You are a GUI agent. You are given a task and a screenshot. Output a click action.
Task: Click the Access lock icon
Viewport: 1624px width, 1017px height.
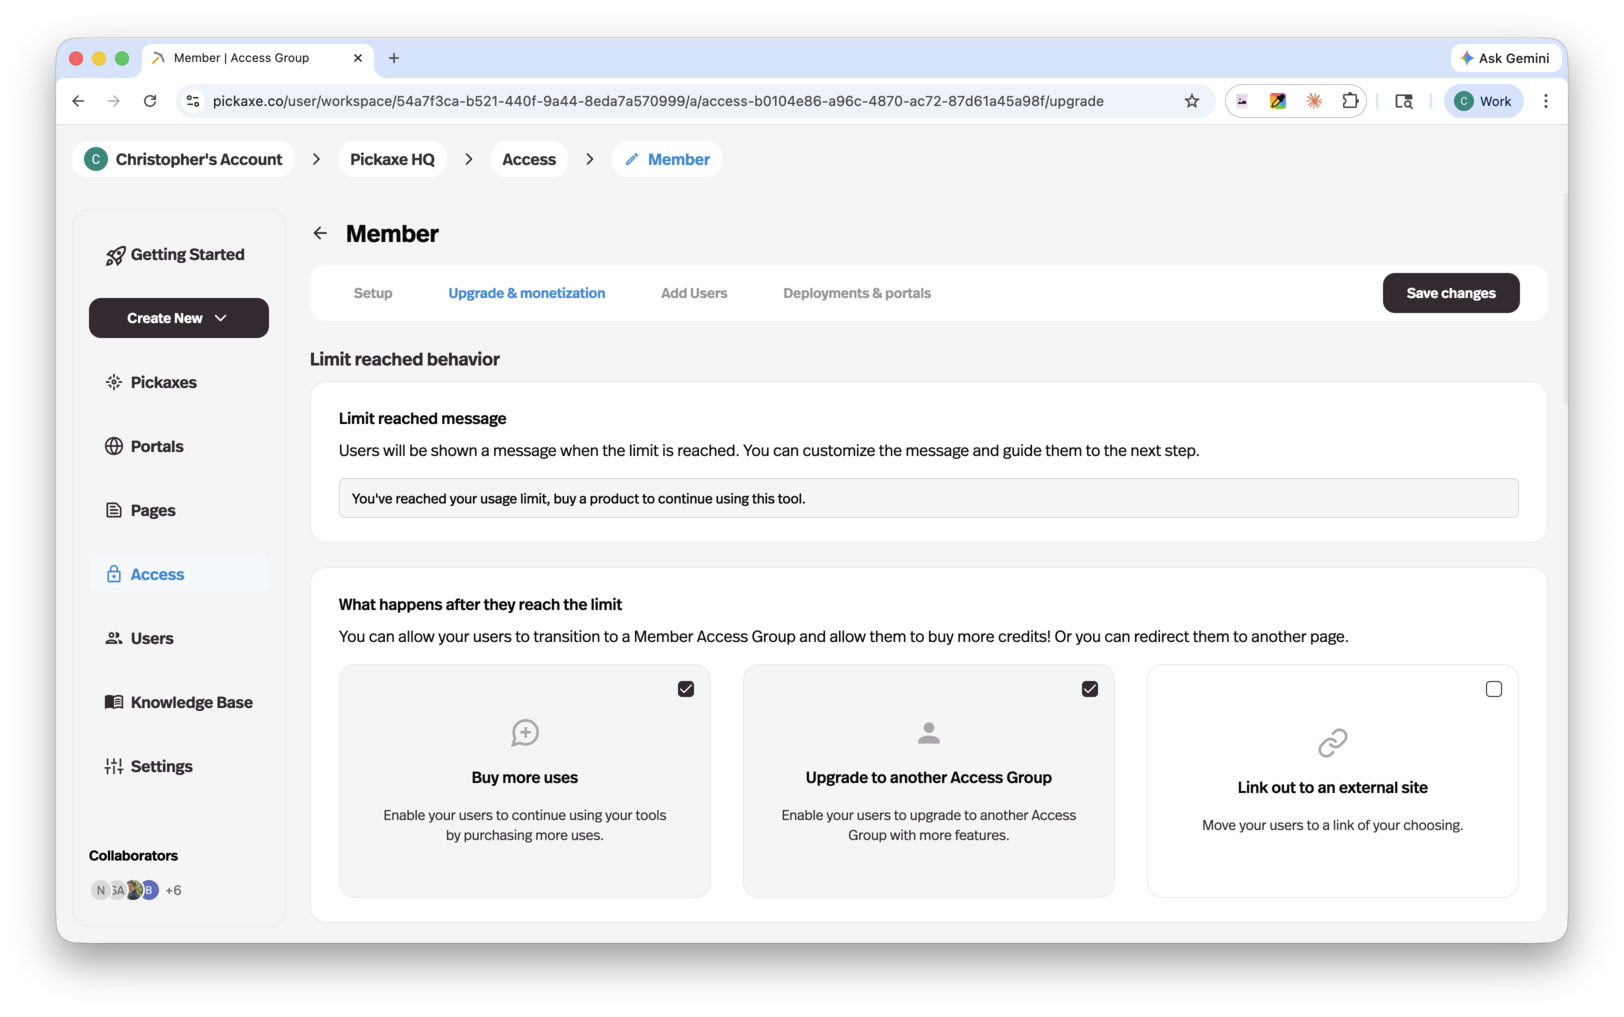[x=114, y=574]
